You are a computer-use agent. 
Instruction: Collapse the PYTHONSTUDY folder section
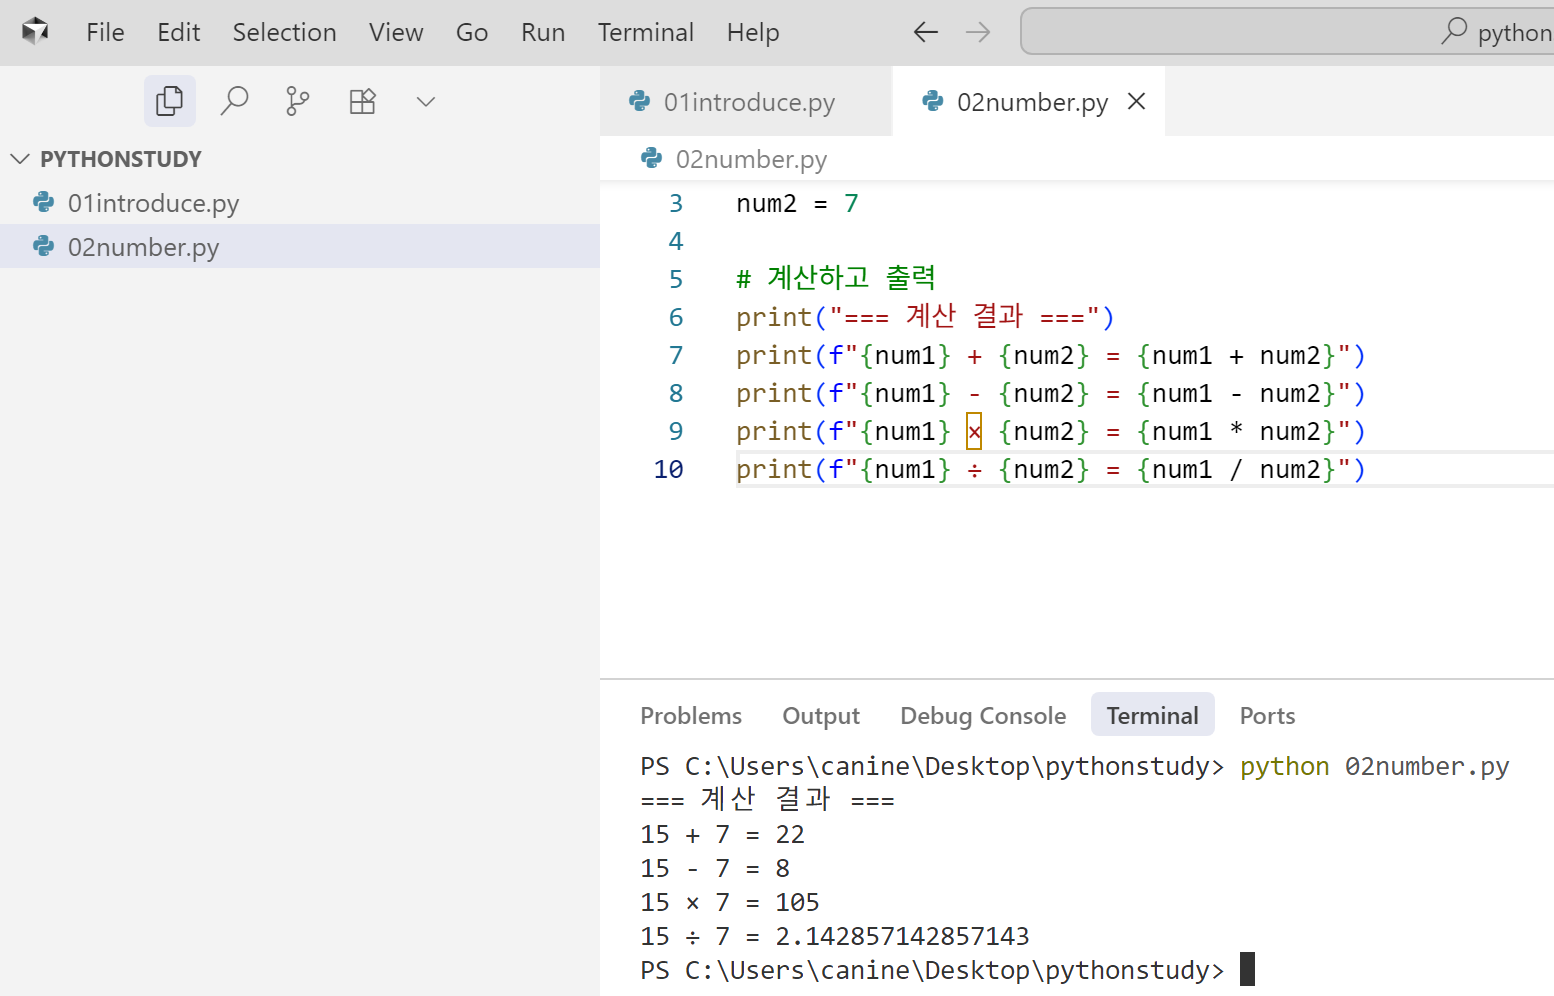tap(300, 159)
